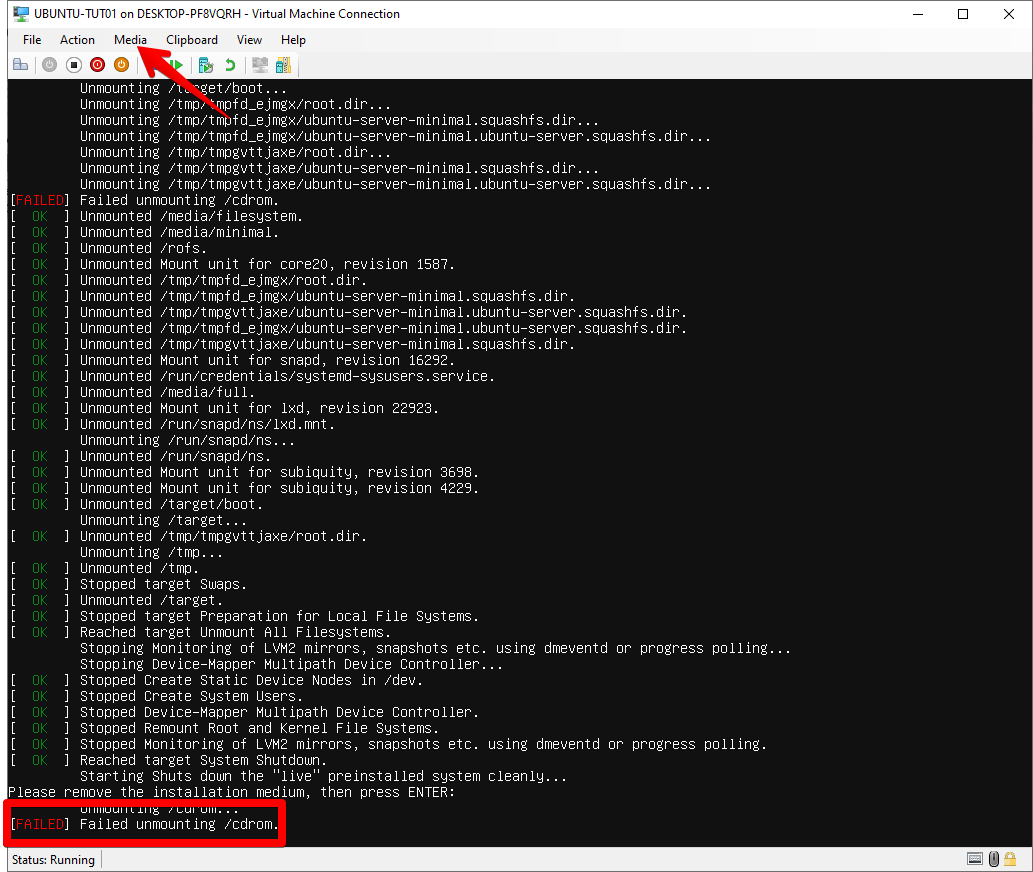Click the 'Unmounting /run/snapd/ns...' console line
Viewport: 1033px width, 872px height.
187,441
